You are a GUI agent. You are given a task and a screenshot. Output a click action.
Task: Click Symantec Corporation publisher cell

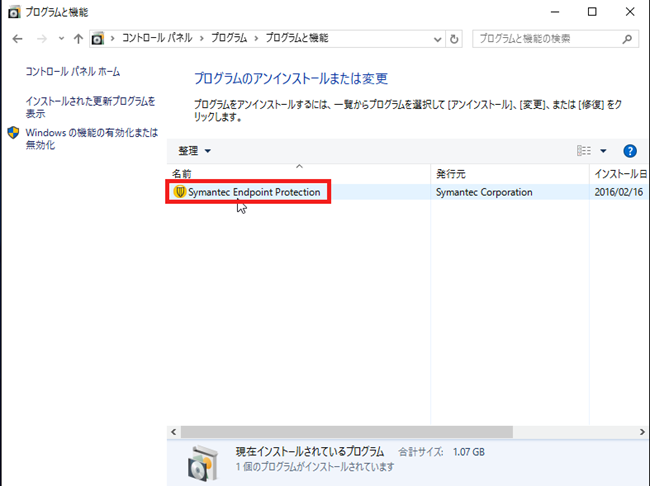pos(484,192)
